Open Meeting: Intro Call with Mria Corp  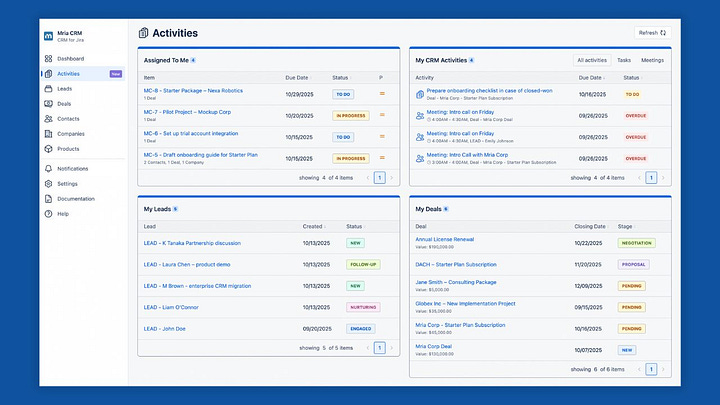[467, 155]
